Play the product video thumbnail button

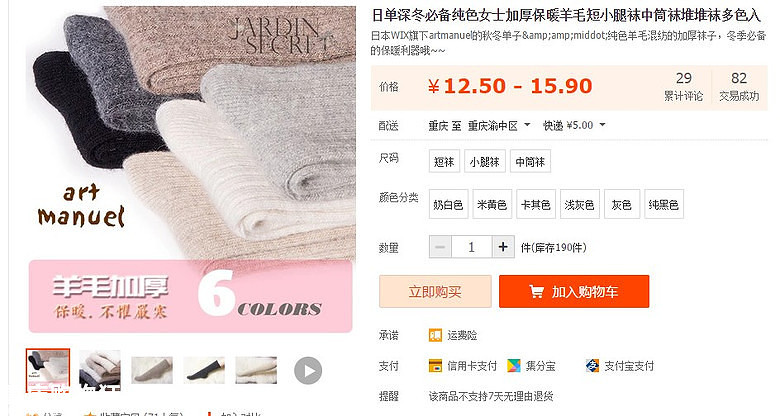308,371
